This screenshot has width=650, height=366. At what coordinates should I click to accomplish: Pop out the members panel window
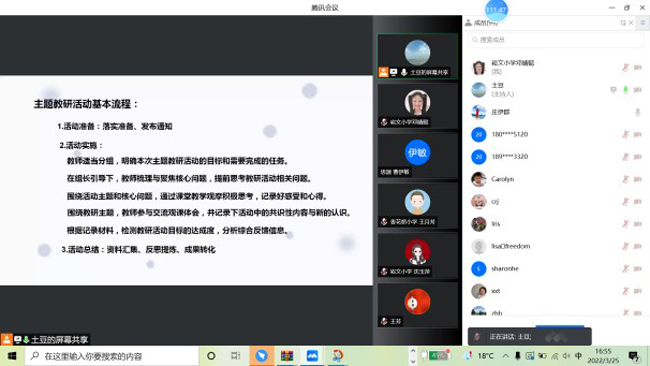(x=623, y=23)
